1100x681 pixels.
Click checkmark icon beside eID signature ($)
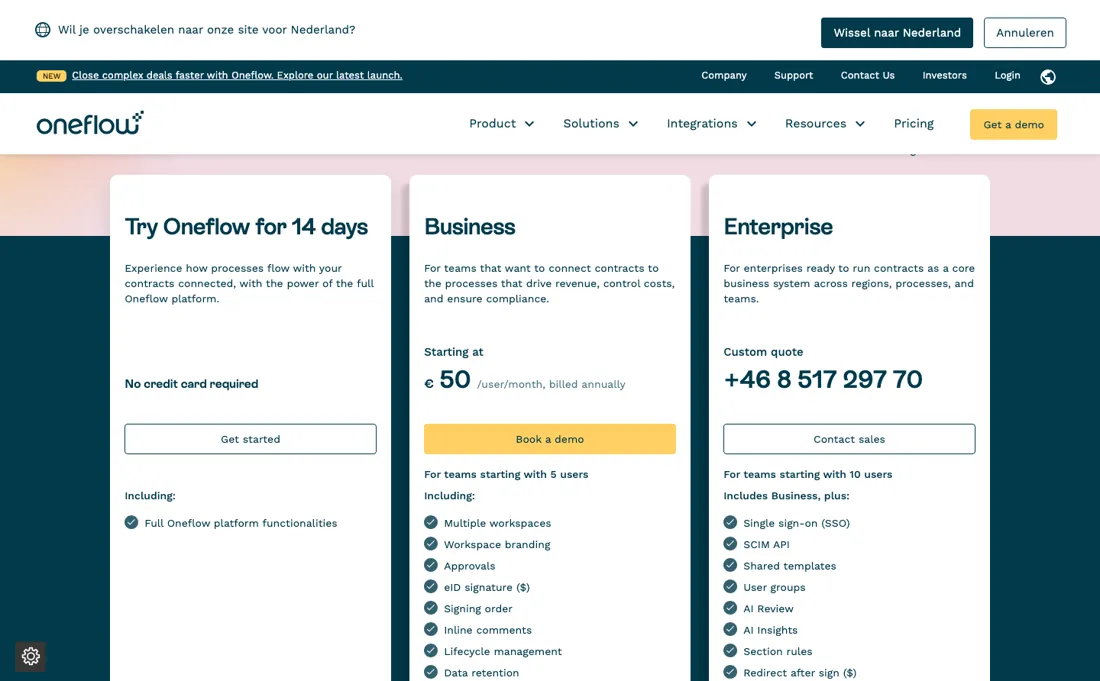431,586
